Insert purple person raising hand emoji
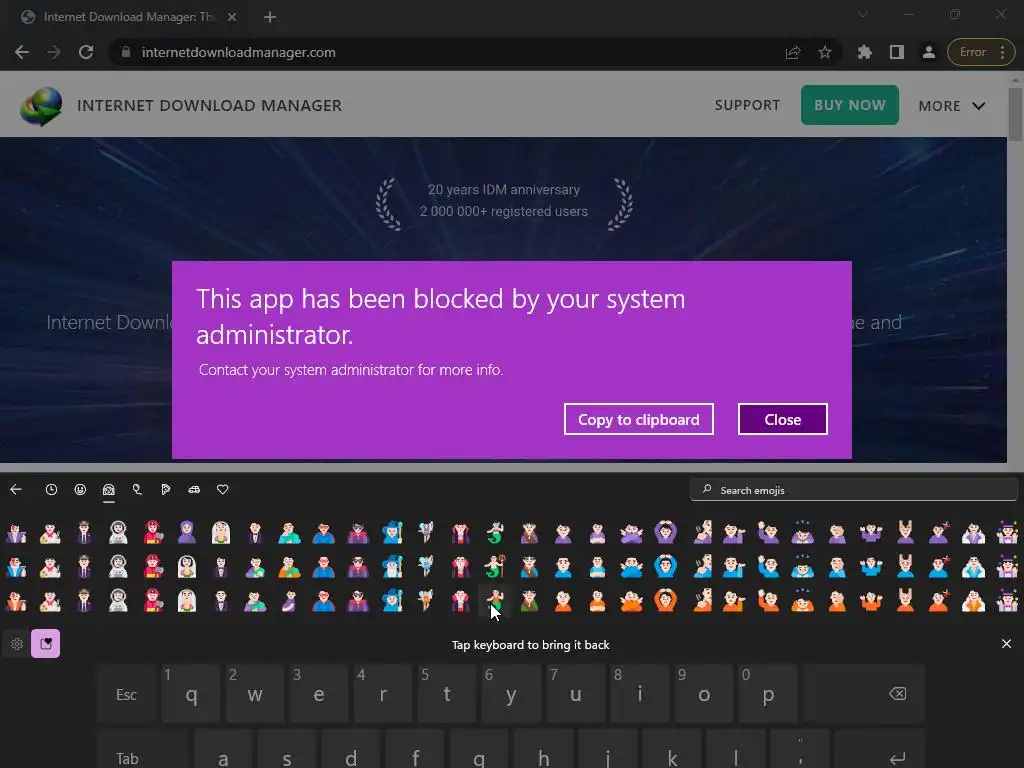Image resolution: width=1024 pixels, height=768 pixels. 769,532
